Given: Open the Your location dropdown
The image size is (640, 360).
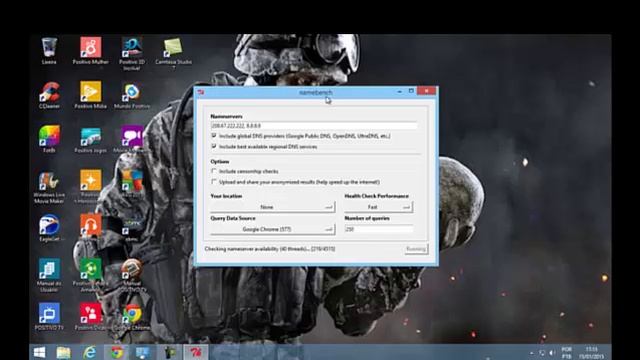Looking at the screenshot, I should [x=273, y=207].
